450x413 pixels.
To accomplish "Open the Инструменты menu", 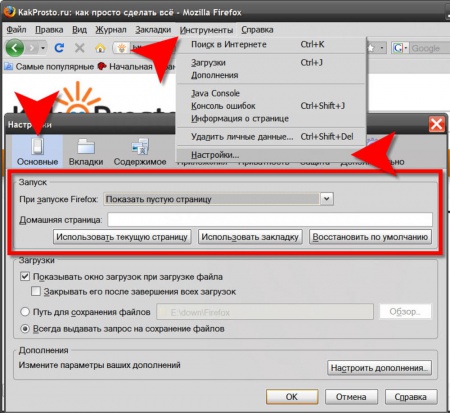I will click(x=206, y=30).
